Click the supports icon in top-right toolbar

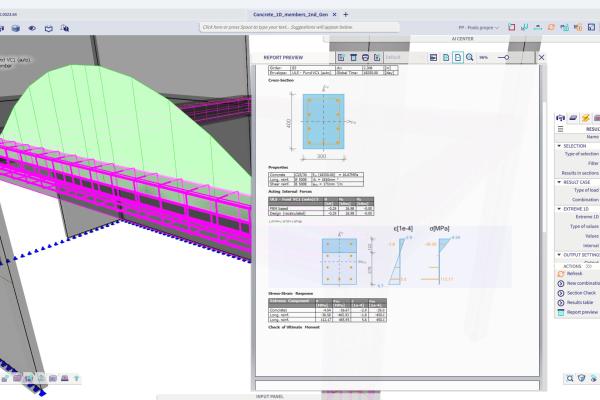coord(538,27)
